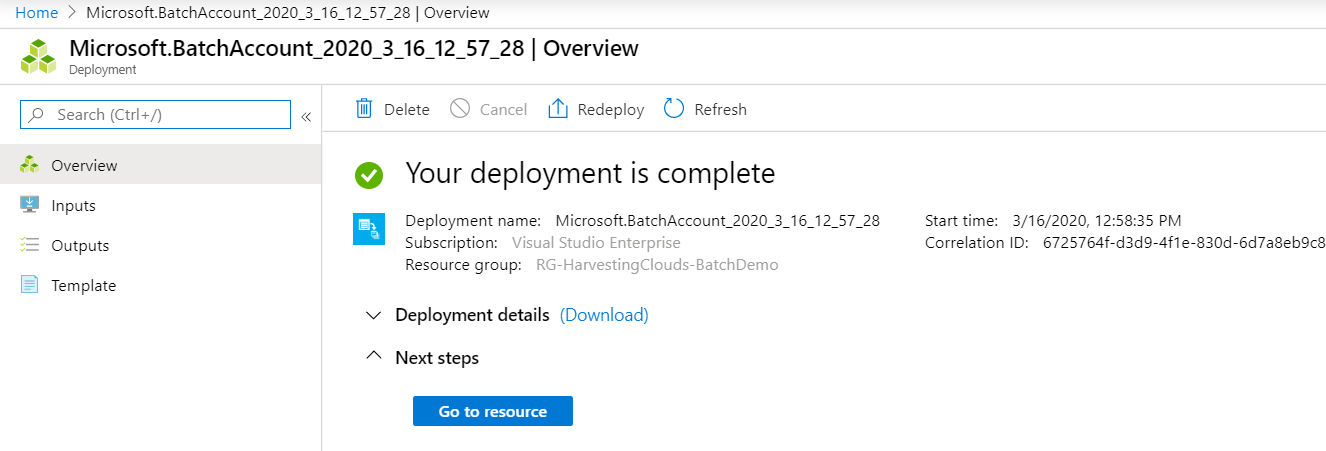1326x451 pixels.
Task: Click the Refresh circular arrow icon
Action: click(x=674, y=109)
